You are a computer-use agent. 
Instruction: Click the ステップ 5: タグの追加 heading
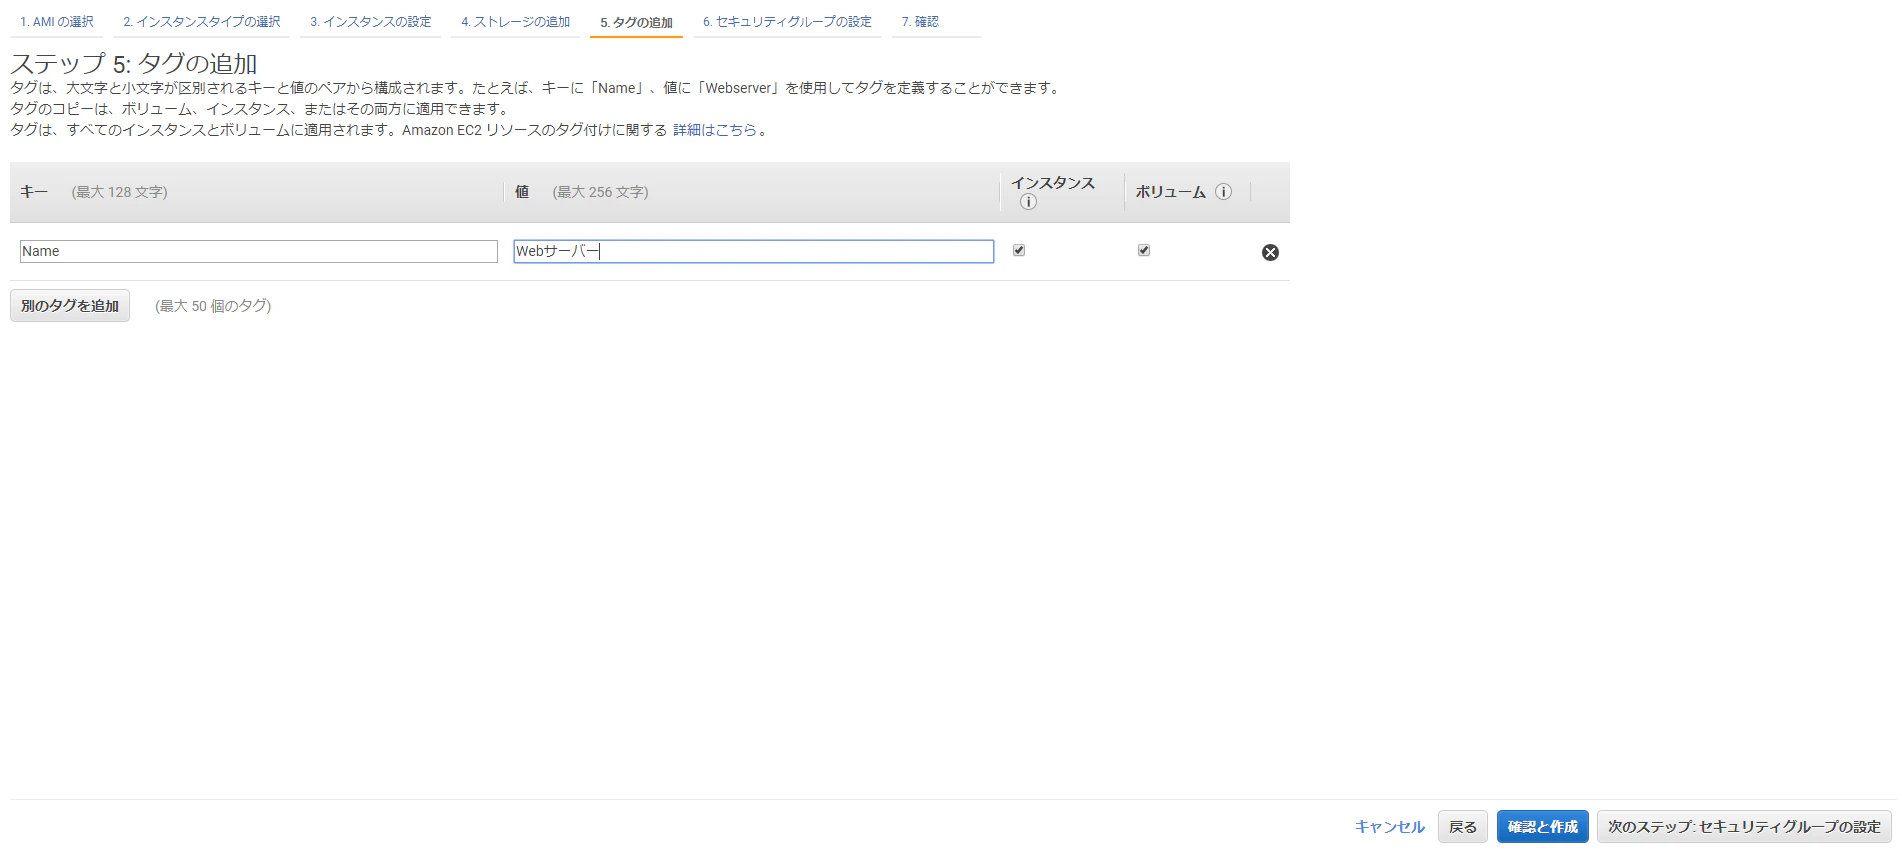coord(134,64)
